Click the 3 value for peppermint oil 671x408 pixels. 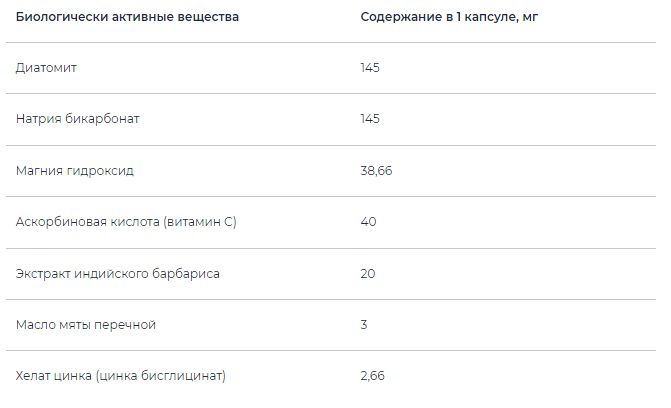364,325
